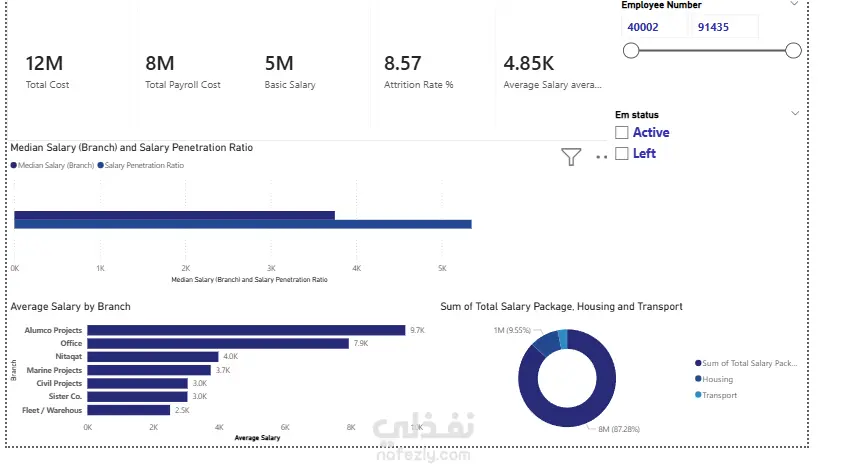
Task: Open more options ellipsis on Median Salary chart
Action: pyautogui.click(x=601, y=157)
